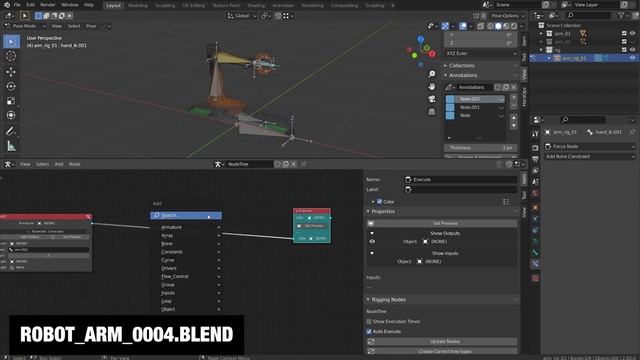Move annotation layer up with arrow icon
Screen dimensions: 640x360
tap(513, 118)
